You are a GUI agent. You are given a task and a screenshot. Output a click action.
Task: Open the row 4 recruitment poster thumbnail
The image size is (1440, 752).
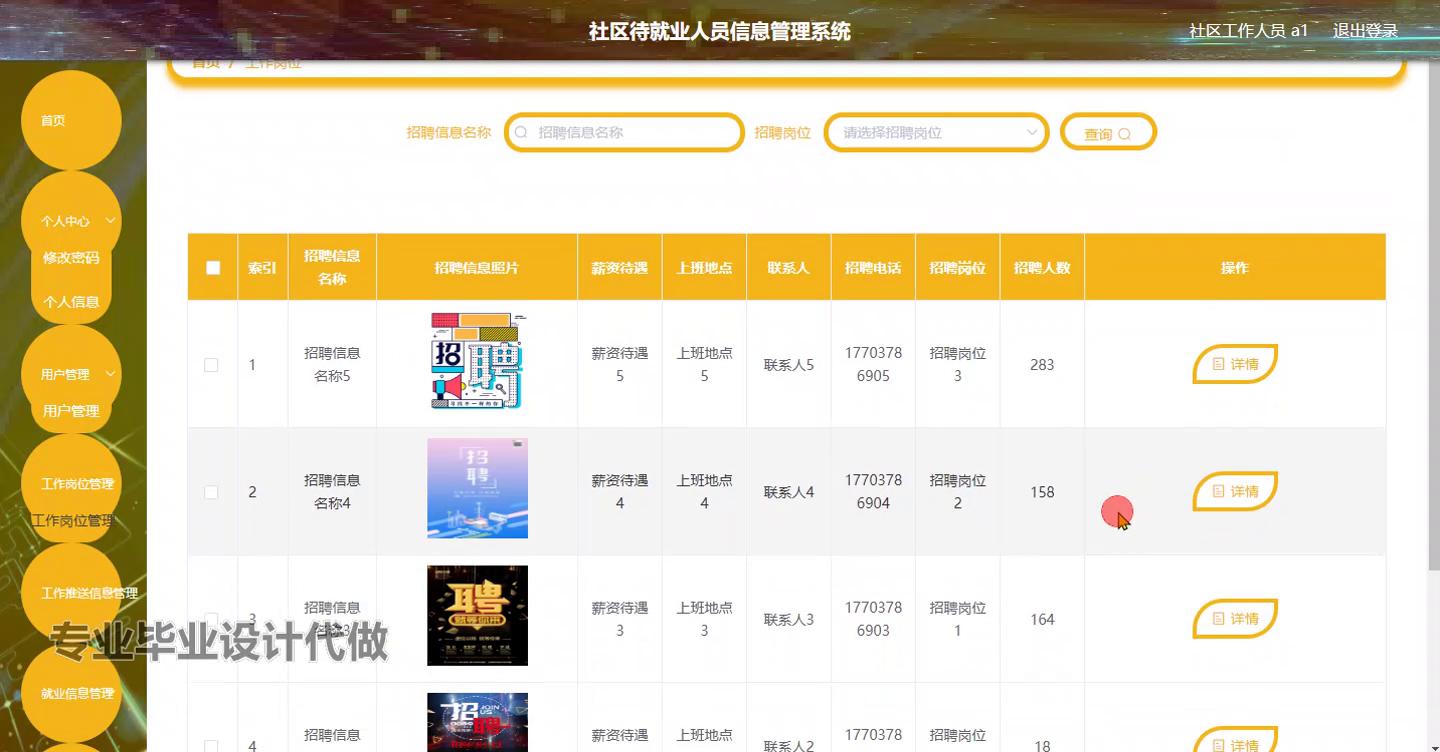coord(477,722)
